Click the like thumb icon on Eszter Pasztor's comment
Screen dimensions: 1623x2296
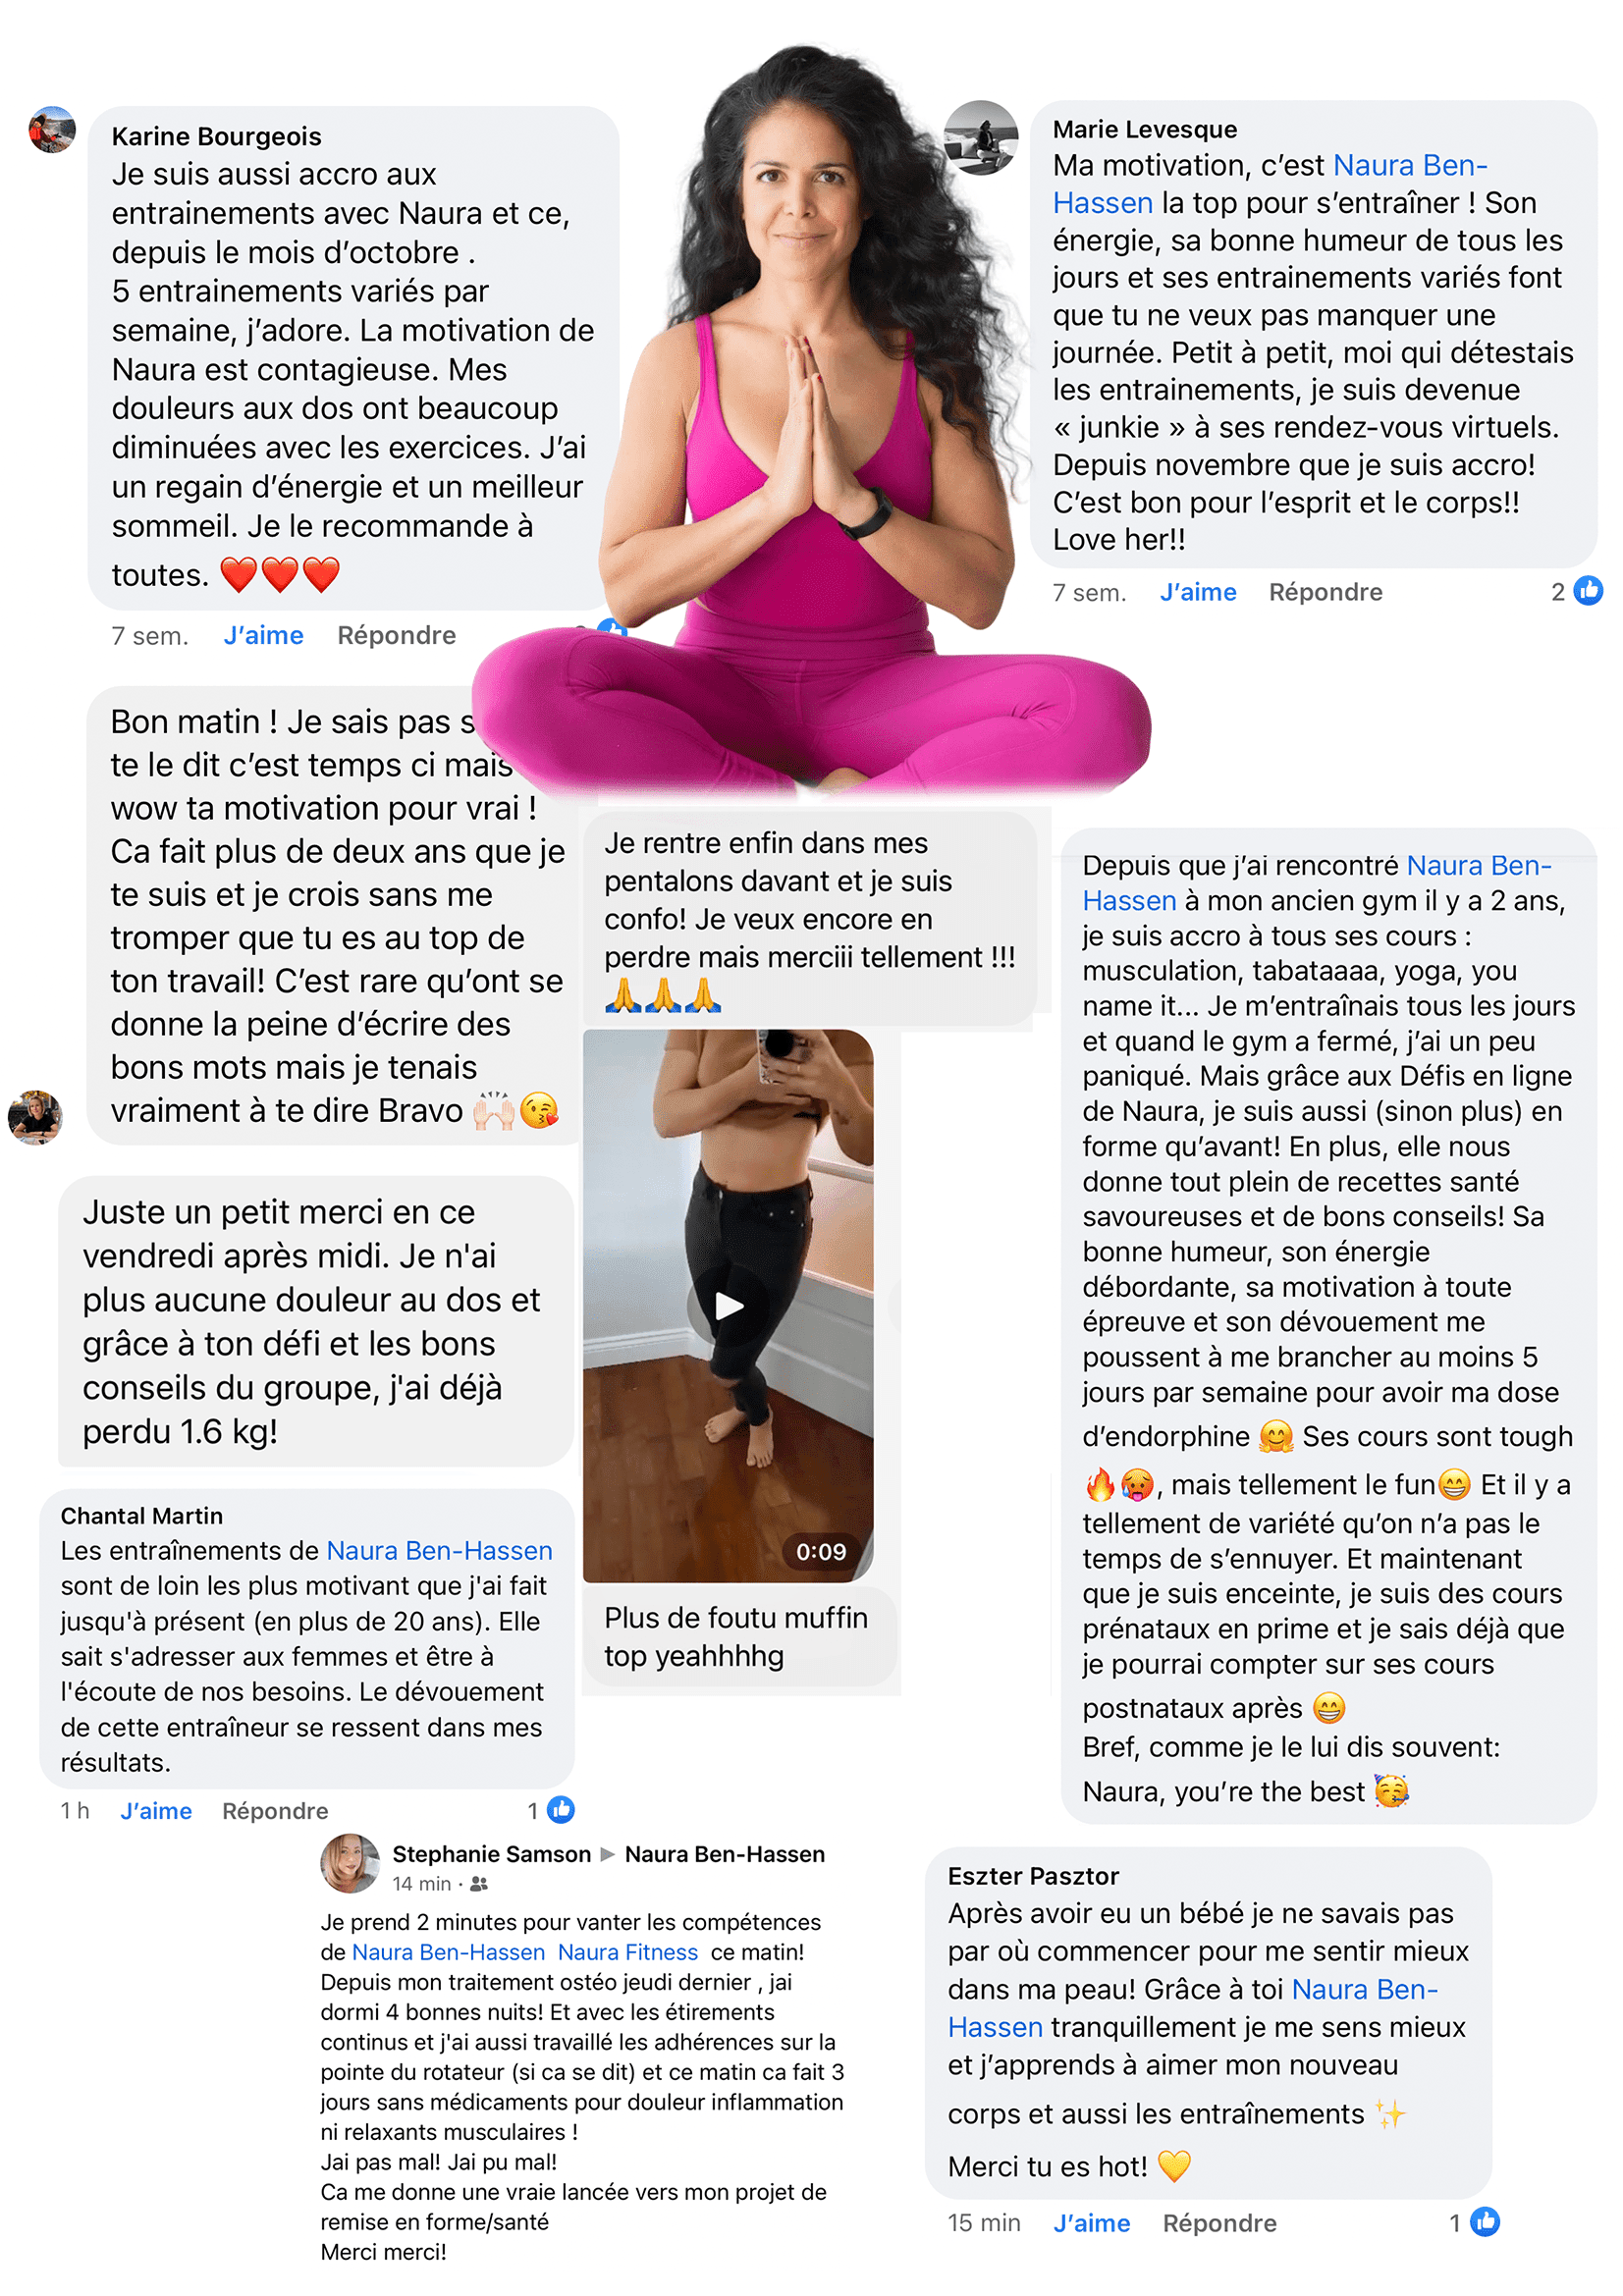coord(1485,2222)
